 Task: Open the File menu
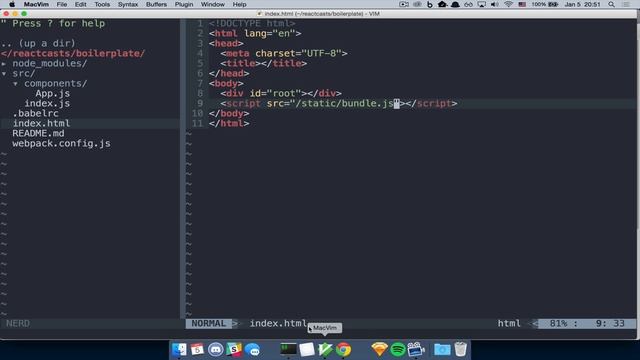tap(62, 4)
